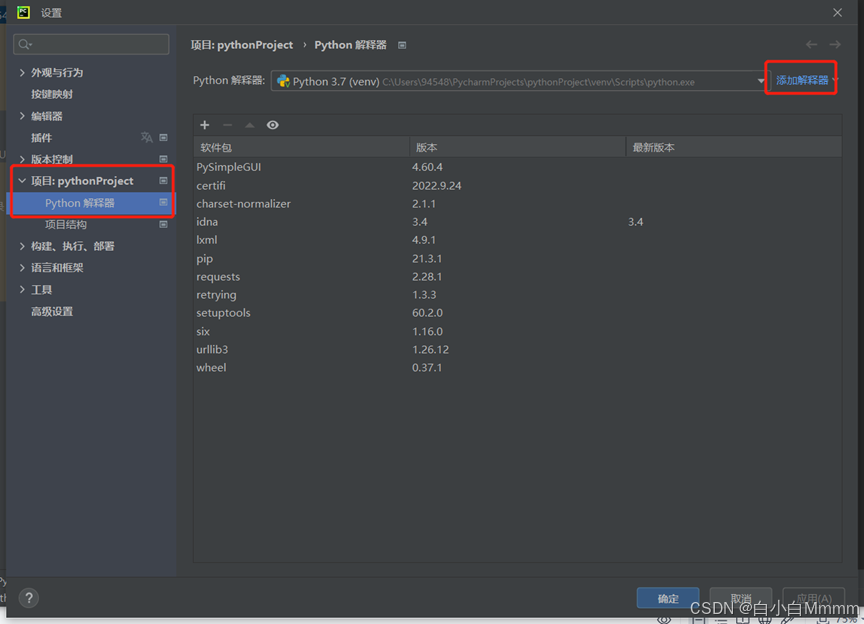The height and width of the screenshot is (624, 864).
Task: Click the project-level icon beside 插件
Action: [x=164, y=137]
